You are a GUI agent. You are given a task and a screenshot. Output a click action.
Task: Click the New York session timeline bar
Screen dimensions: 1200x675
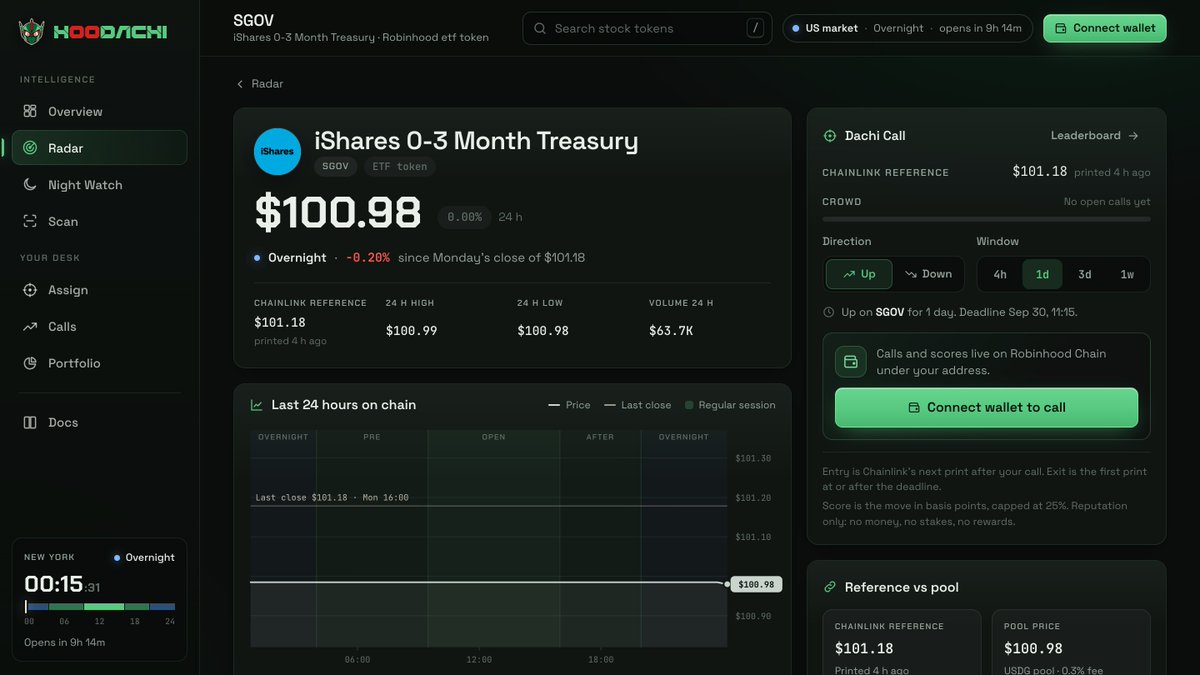[x=100, y=607]
